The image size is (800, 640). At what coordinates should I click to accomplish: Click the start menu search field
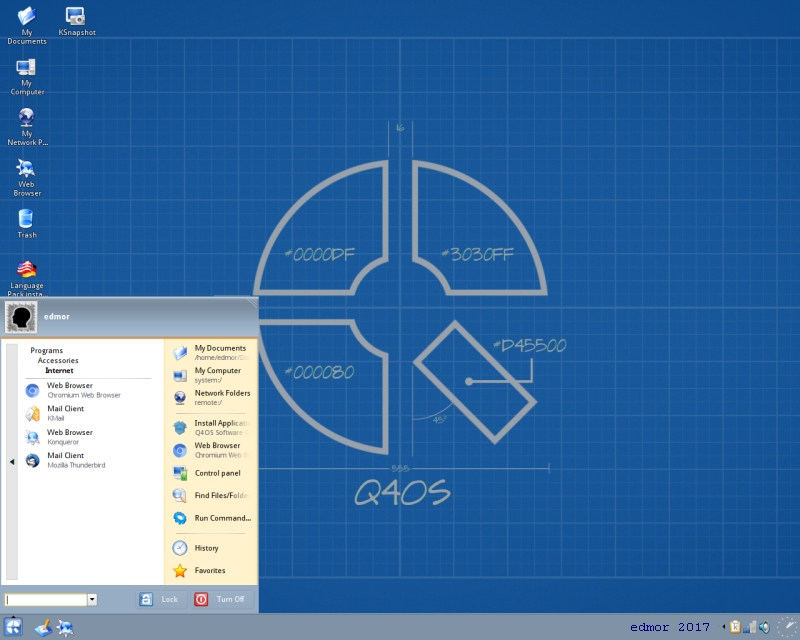tap(46, 600)
